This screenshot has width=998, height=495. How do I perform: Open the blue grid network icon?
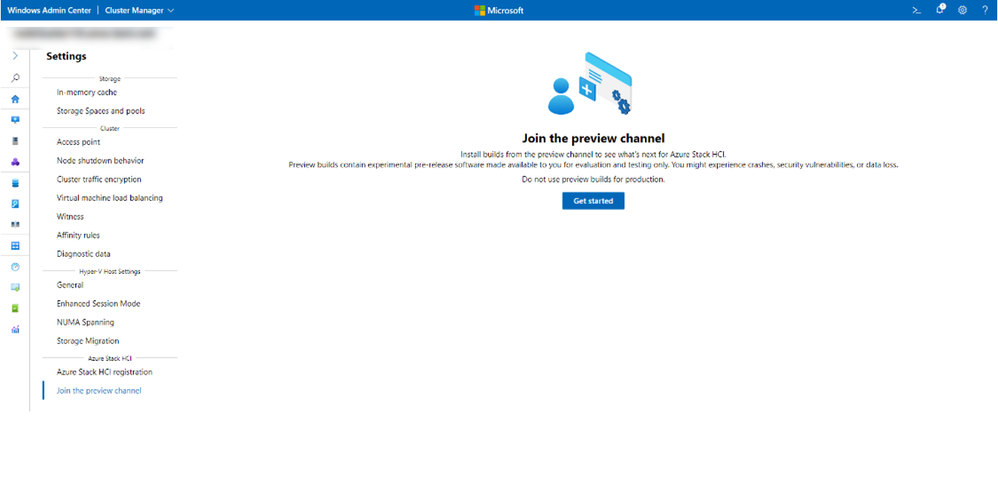[15, 246]
